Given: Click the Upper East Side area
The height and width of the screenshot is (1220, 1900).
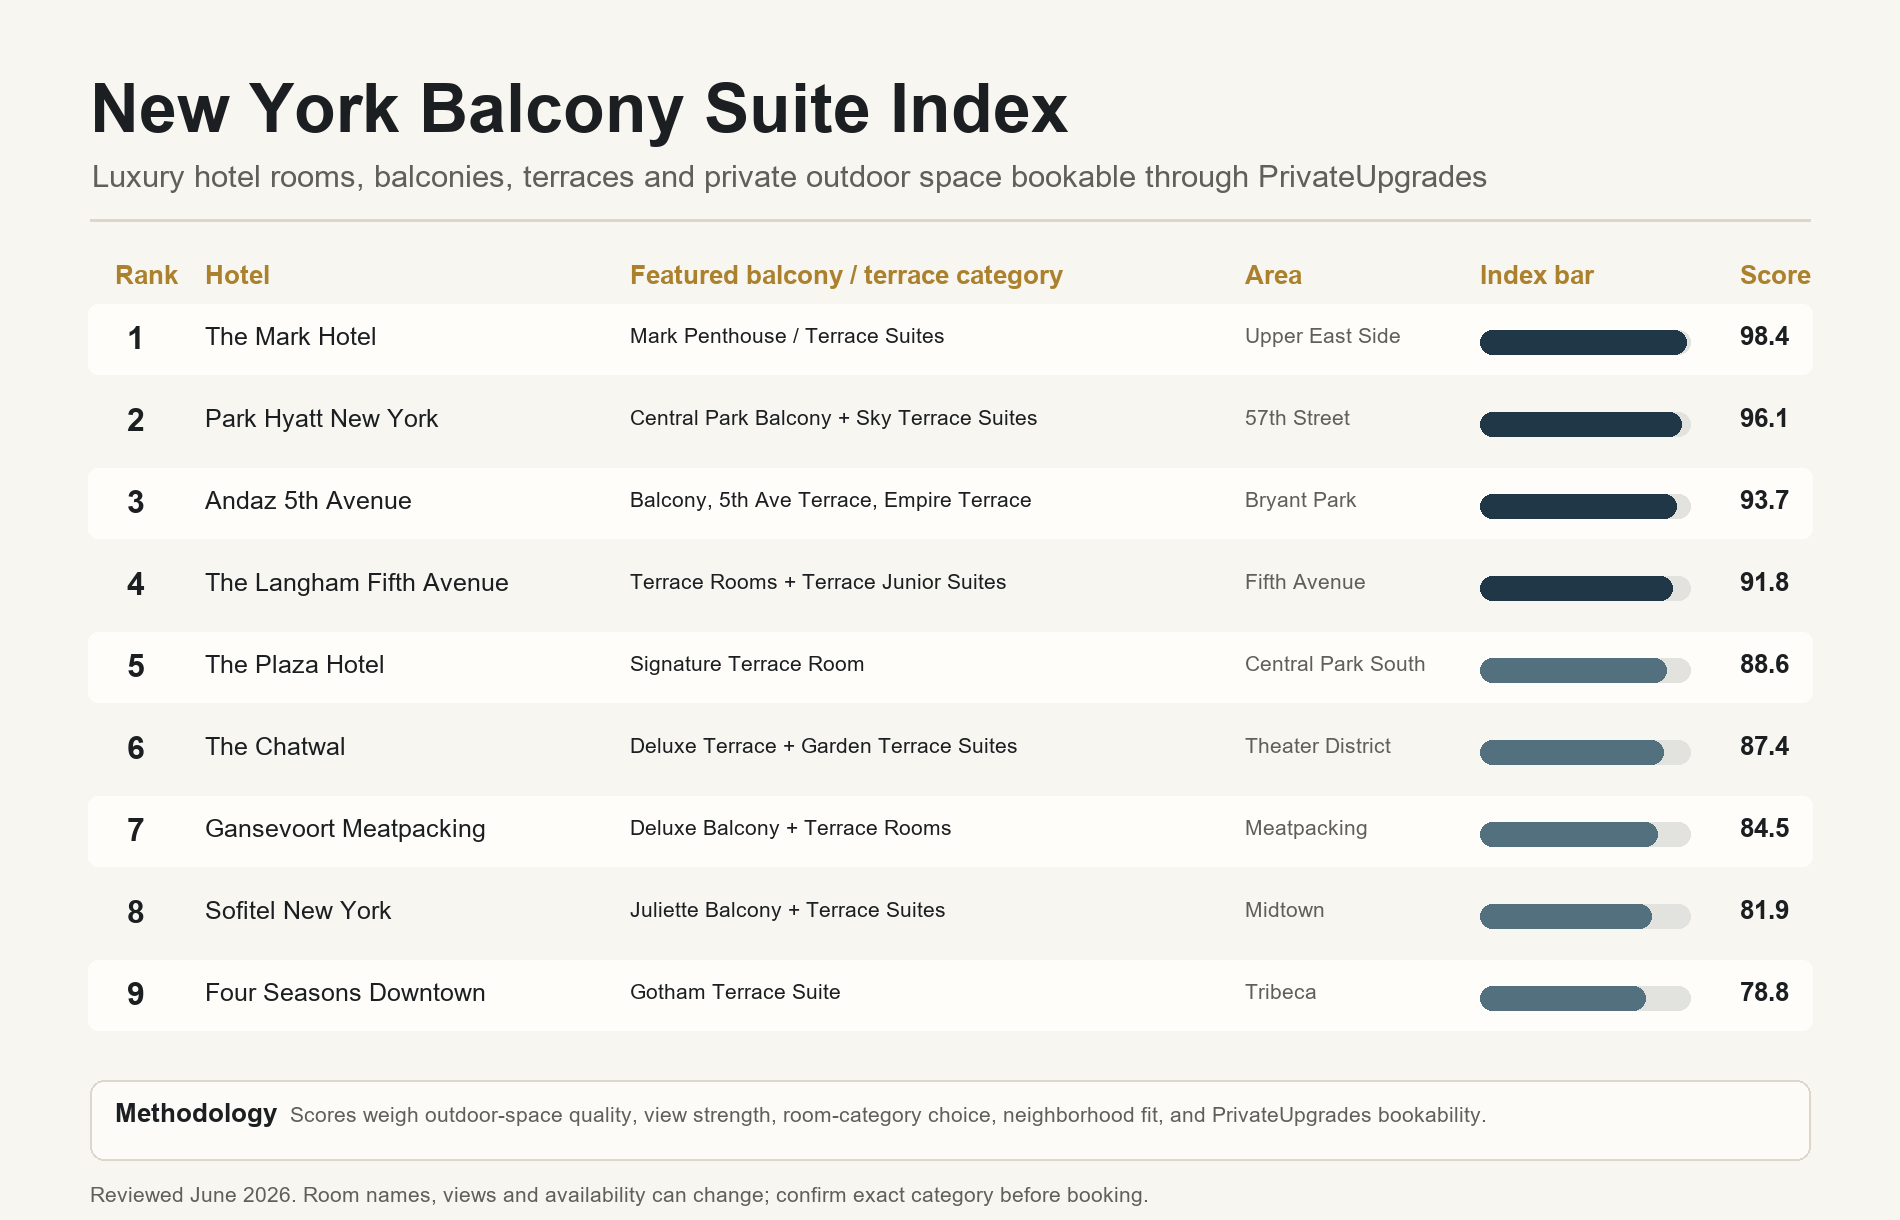Looking at the screenshot, I should click(1322, 336).
